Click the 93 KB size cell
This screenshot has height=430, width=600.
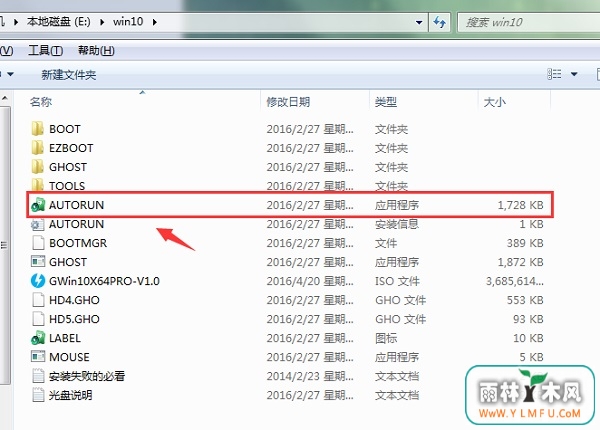(x=528, y=319)
